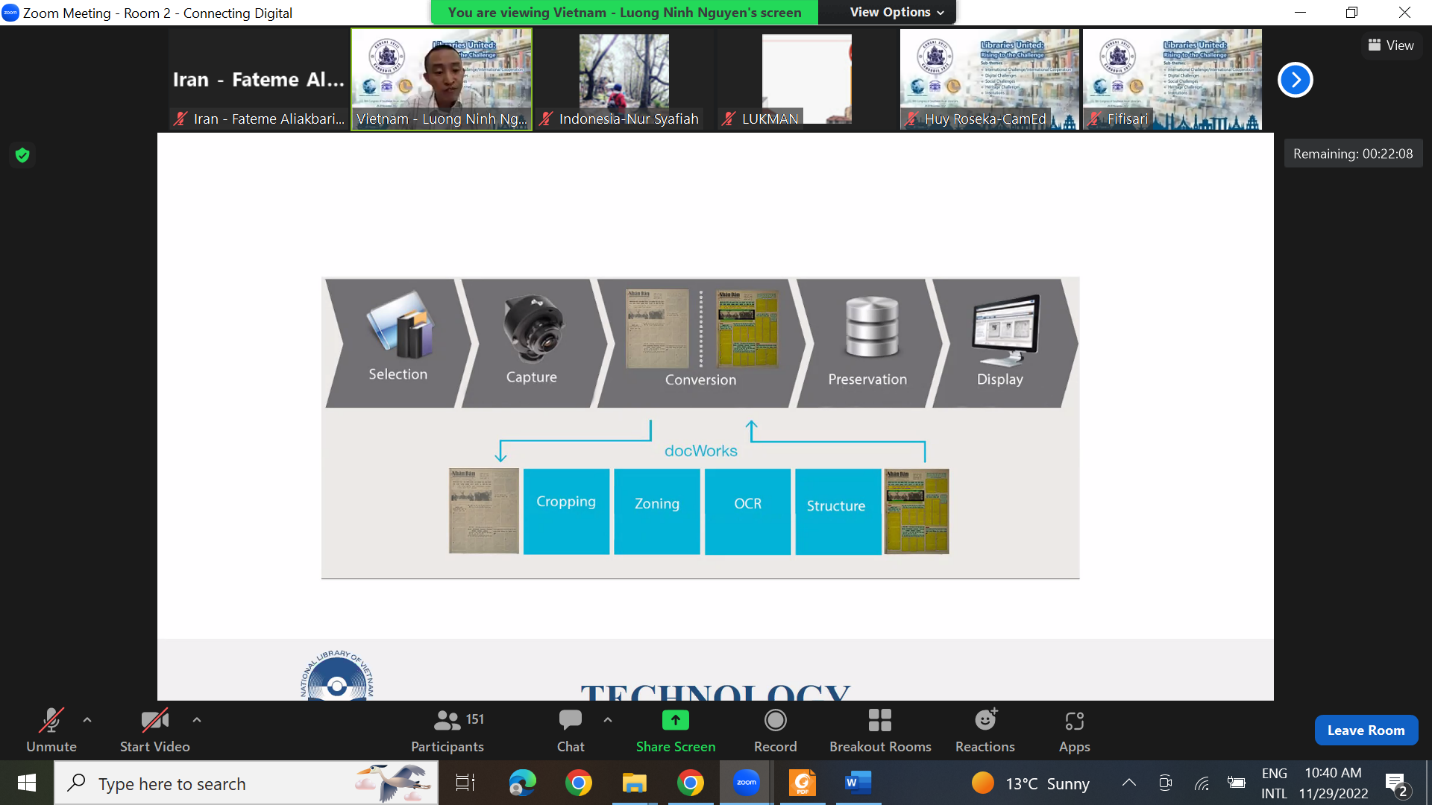Screen dimensions: 1432x805
Task: Open the Reactions menu
Action: 985,730
